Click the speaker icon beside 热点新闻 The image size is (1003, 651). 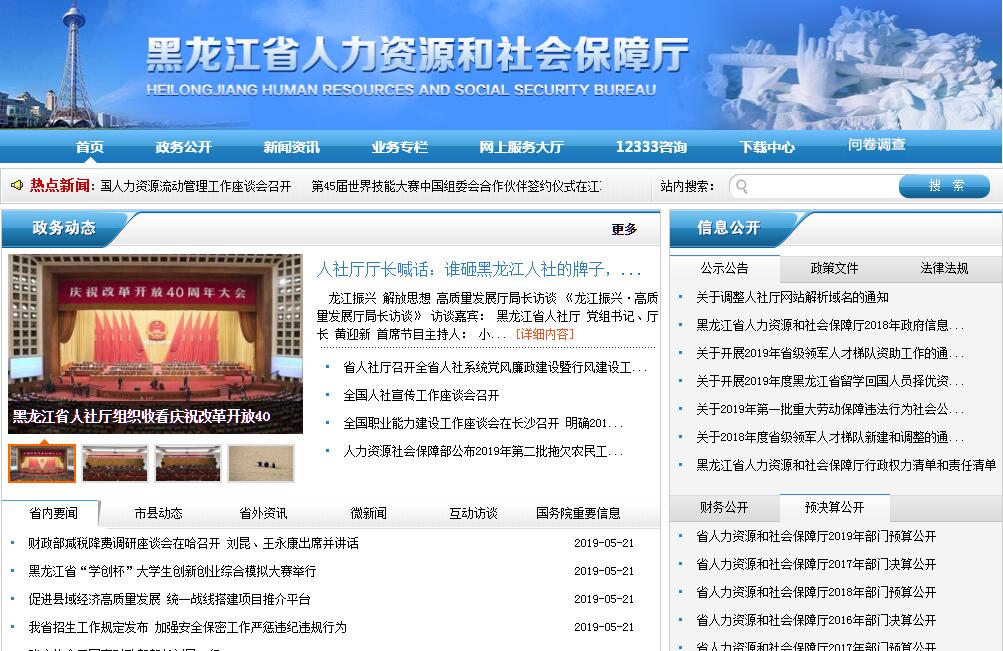(x=17, y=185)
